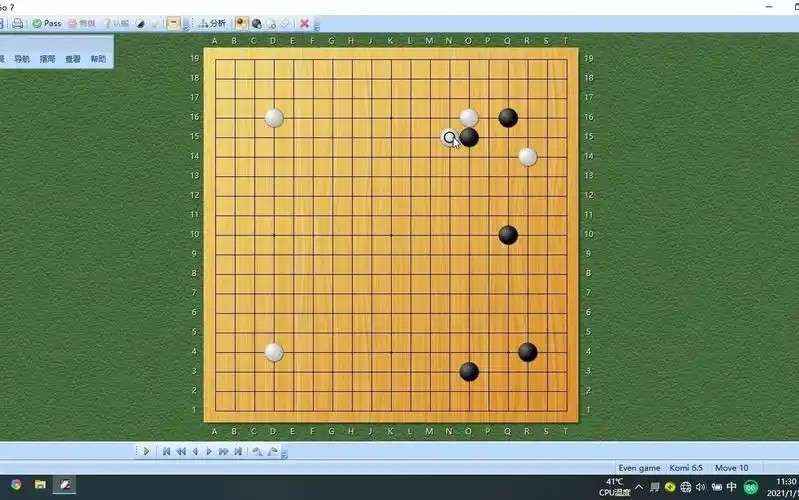Jump to the first move
The width and height of the screenshot is (799, 500).
(x=166, y=451)
